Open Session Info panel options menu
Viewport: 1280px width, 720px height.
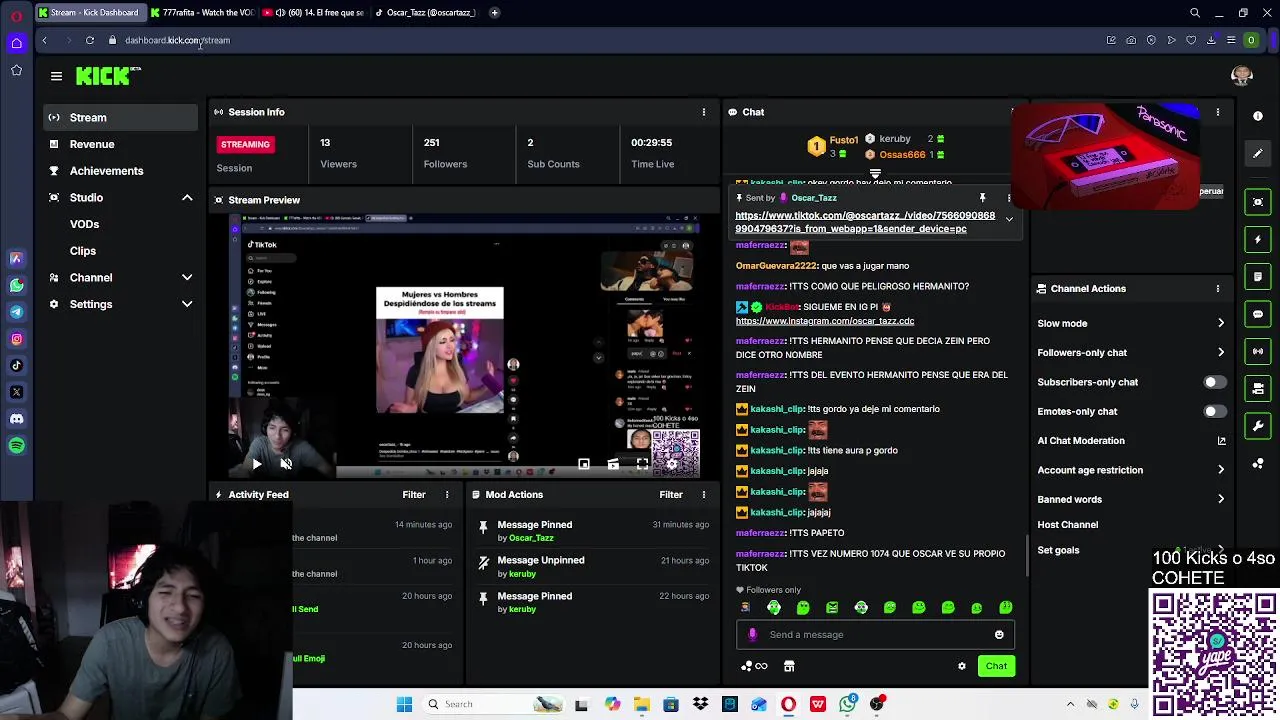point(703,112)
